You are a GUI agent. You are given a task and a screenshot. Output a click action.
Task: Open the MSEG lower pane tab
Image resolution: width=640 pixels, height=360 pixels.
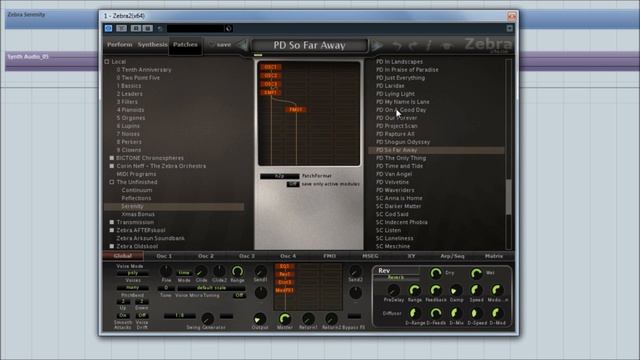370,256
